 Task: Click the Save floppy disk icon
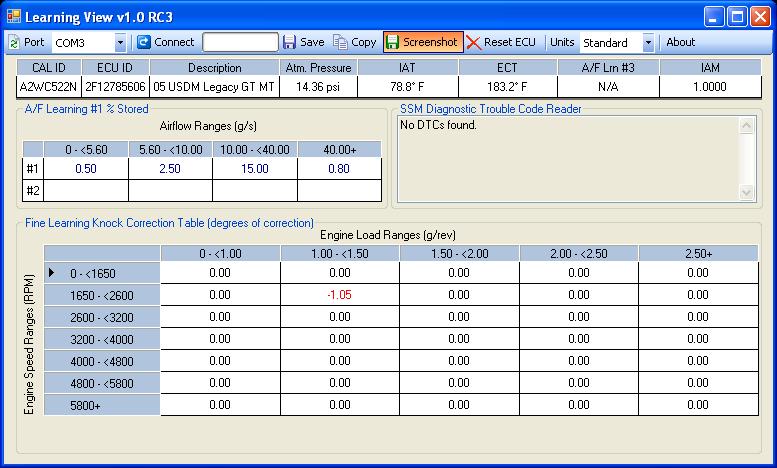pyautogui.click(x=289, y=42)
